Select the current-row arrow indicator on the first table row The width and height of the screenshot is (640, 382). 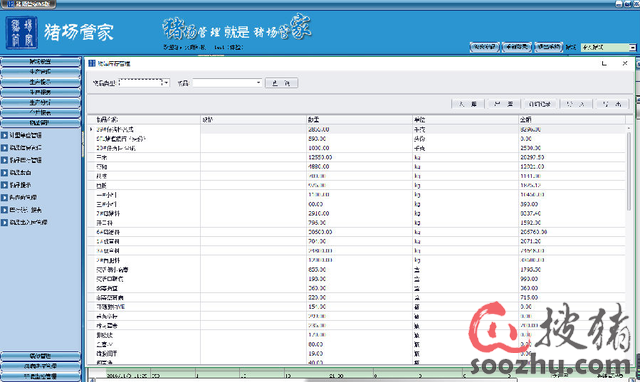pyautogui.click(x=91, y=129)
